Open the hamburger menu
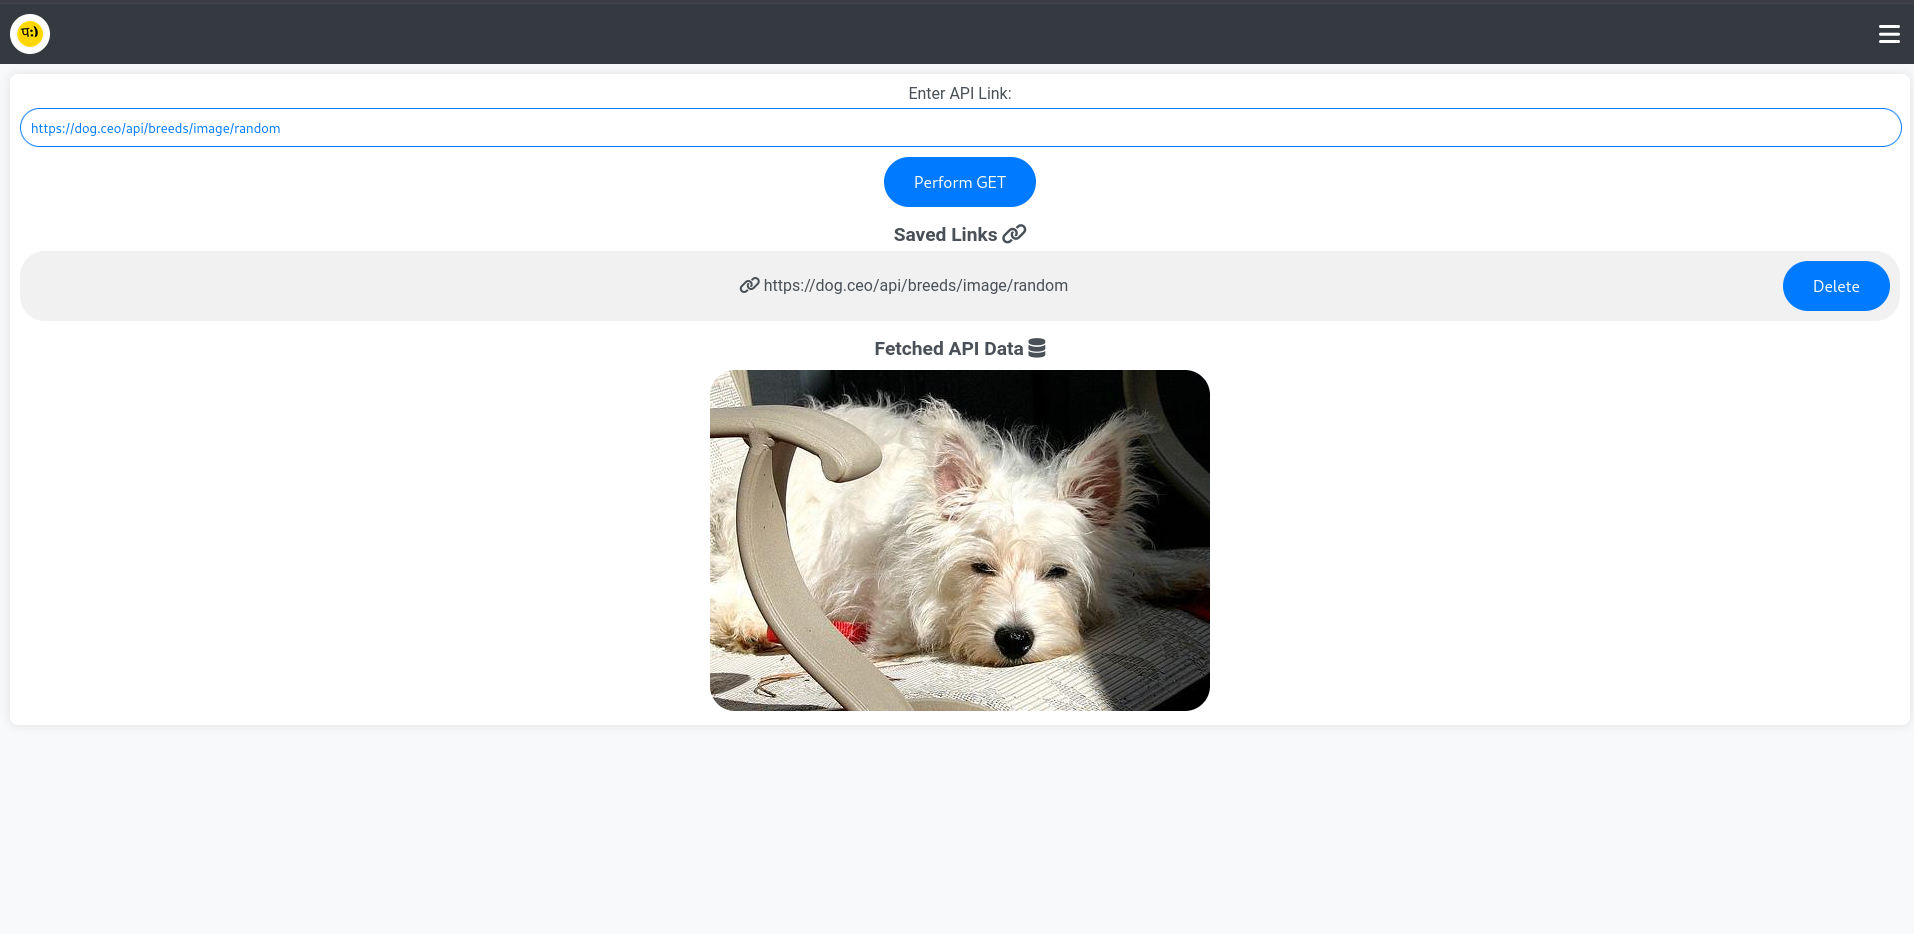Image resolution: width=1914 pixels, height=934 pixels. pyautogui.click(x=1888, y=34)
